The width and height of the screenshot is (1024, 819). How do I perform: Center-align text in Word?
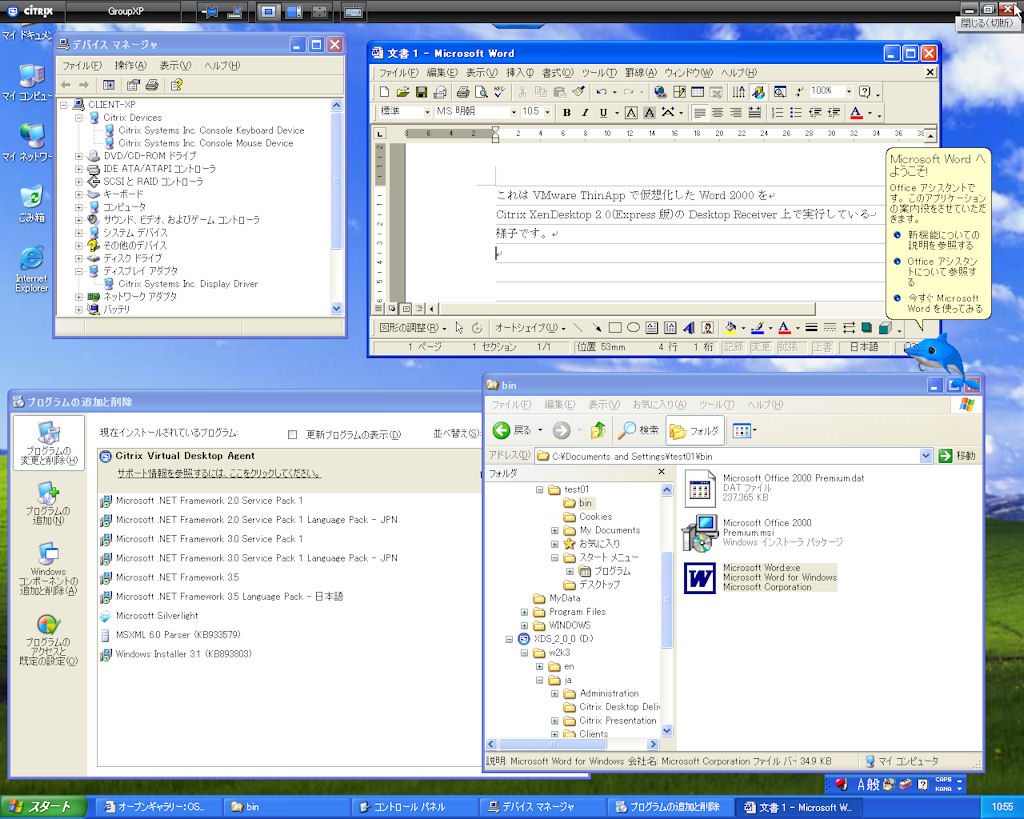pos(718,112)
